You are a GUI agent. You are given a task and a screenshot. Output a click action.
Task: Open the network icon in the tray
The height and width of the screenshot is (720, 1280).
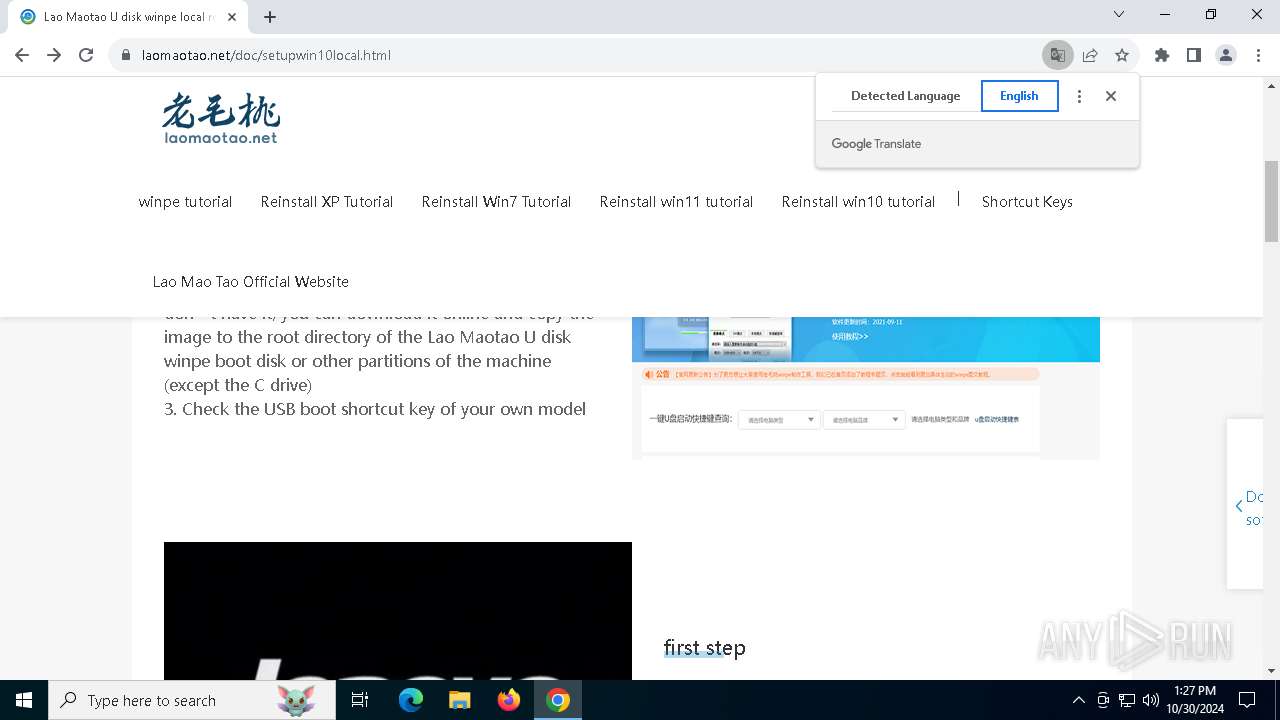(1127, 700)
